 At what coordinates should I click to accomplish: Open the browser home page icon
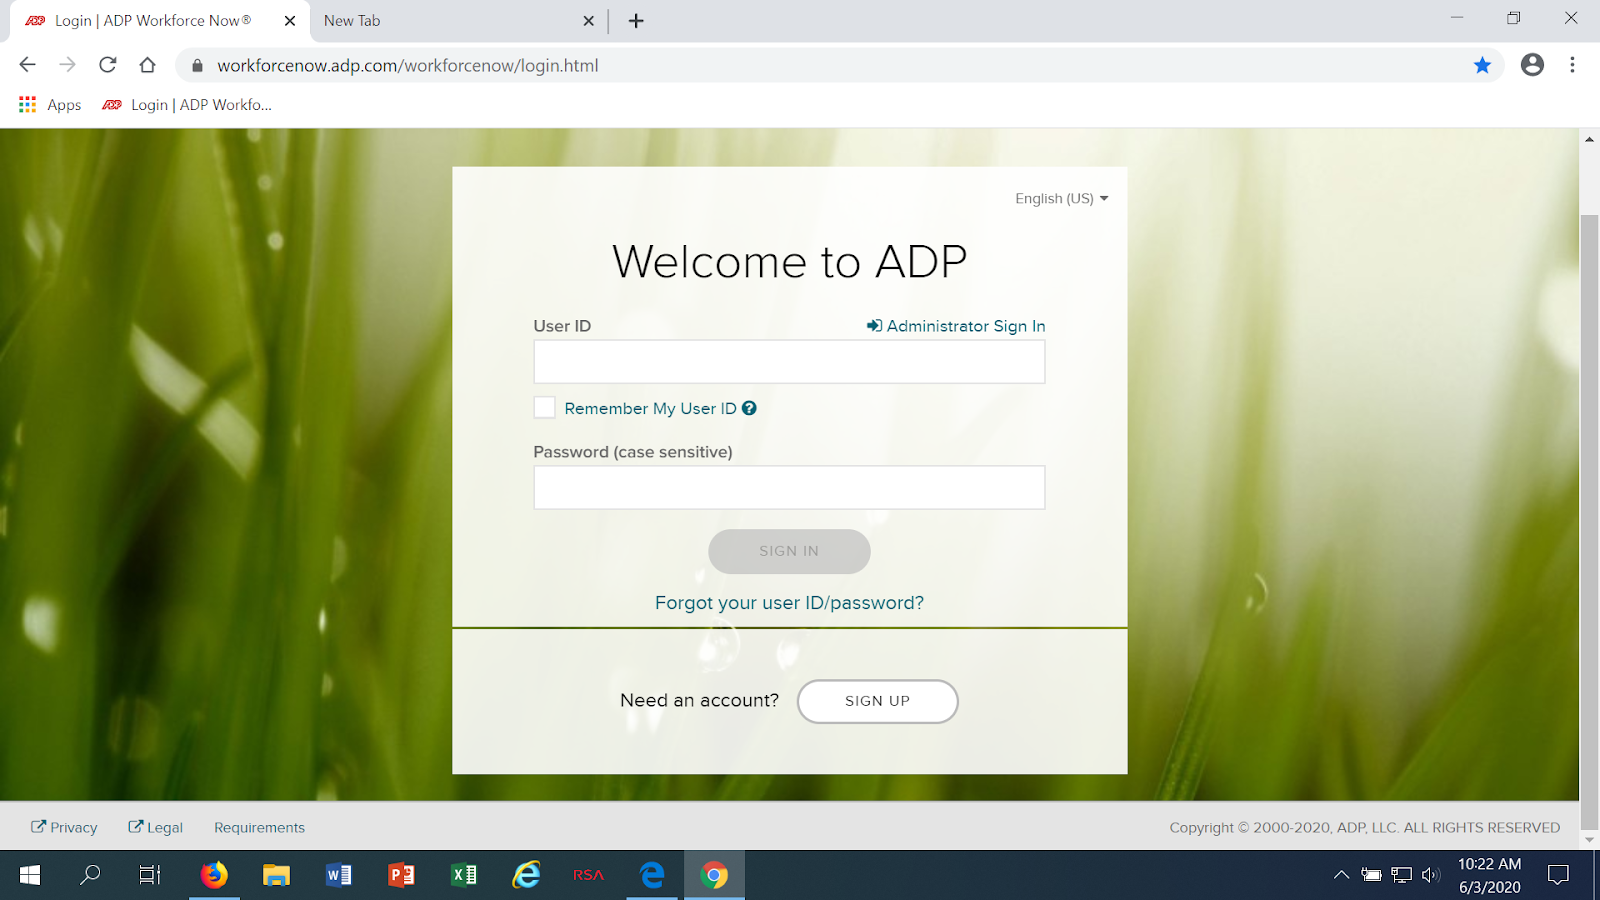148,65
